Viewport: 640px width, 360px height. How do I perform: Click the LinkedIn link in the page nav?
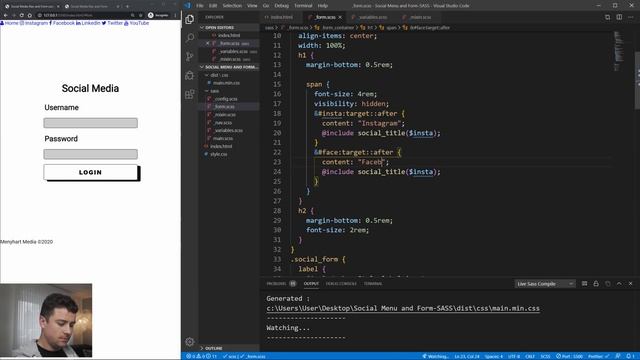[88, 23]
